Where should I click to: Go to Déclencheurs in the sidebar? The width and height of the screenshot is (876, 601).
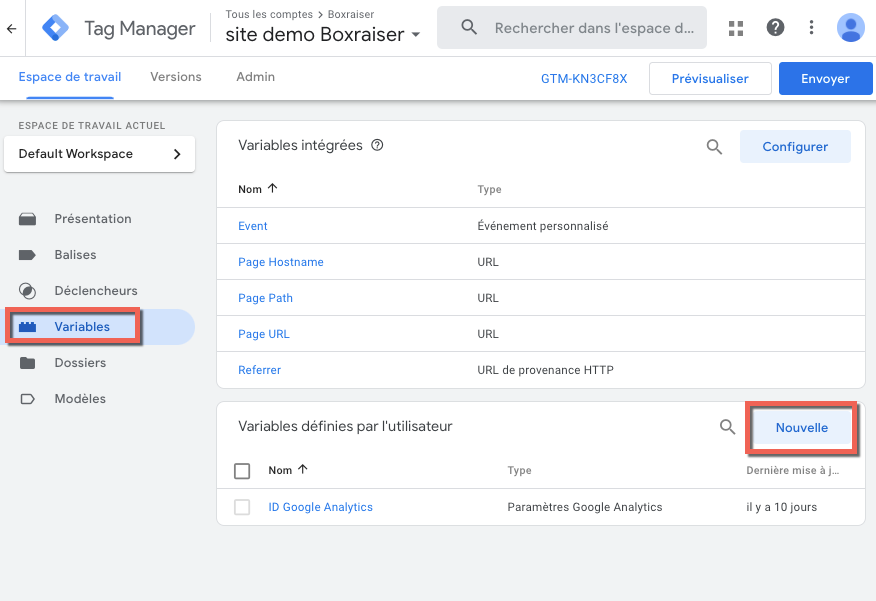tap(96, 291)
